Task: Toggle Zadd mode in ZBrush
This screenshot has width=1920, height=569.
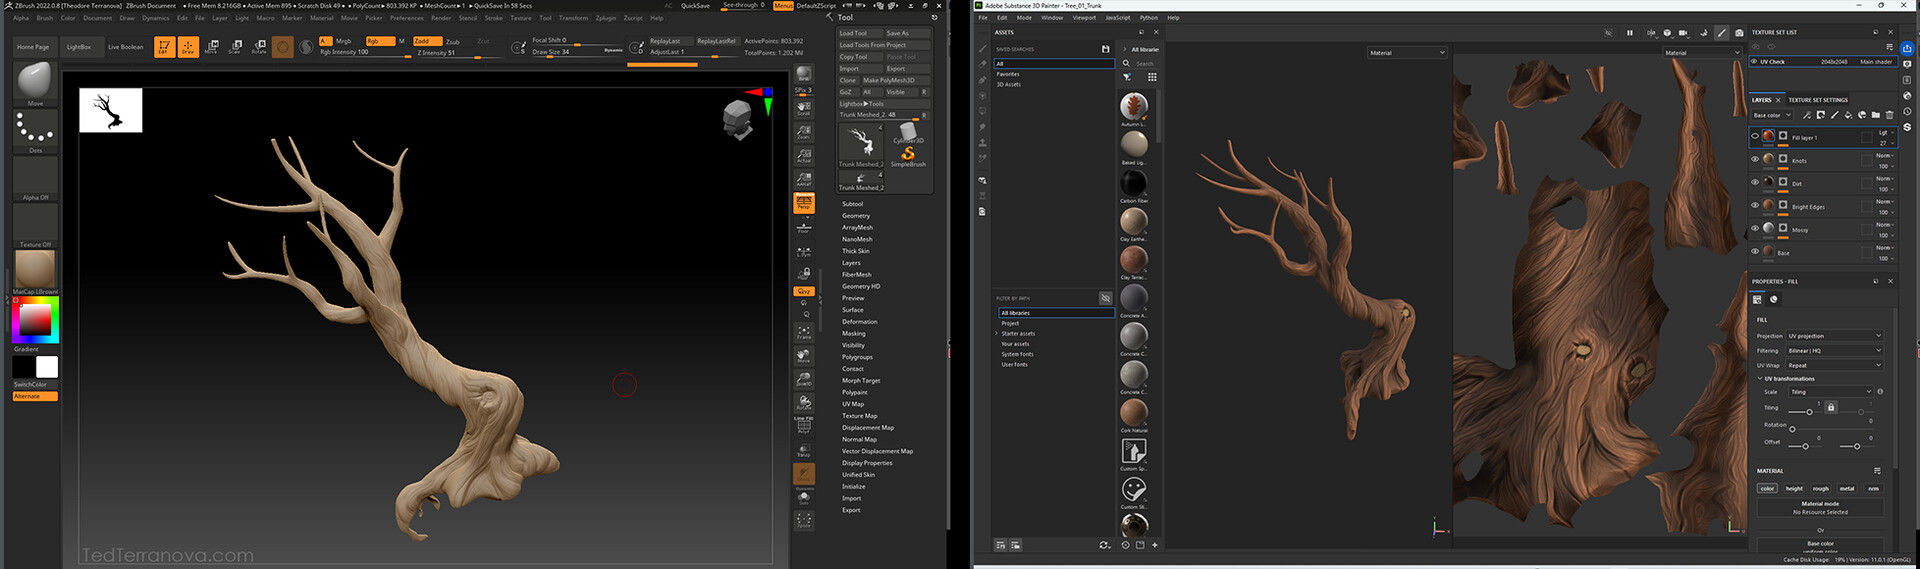Action: [428, 41]
